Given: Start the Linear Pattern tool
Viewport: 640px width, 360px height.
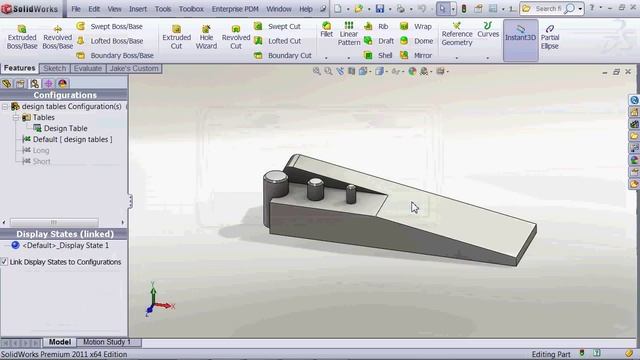Looking at the screenshot, I should [349, 34].
